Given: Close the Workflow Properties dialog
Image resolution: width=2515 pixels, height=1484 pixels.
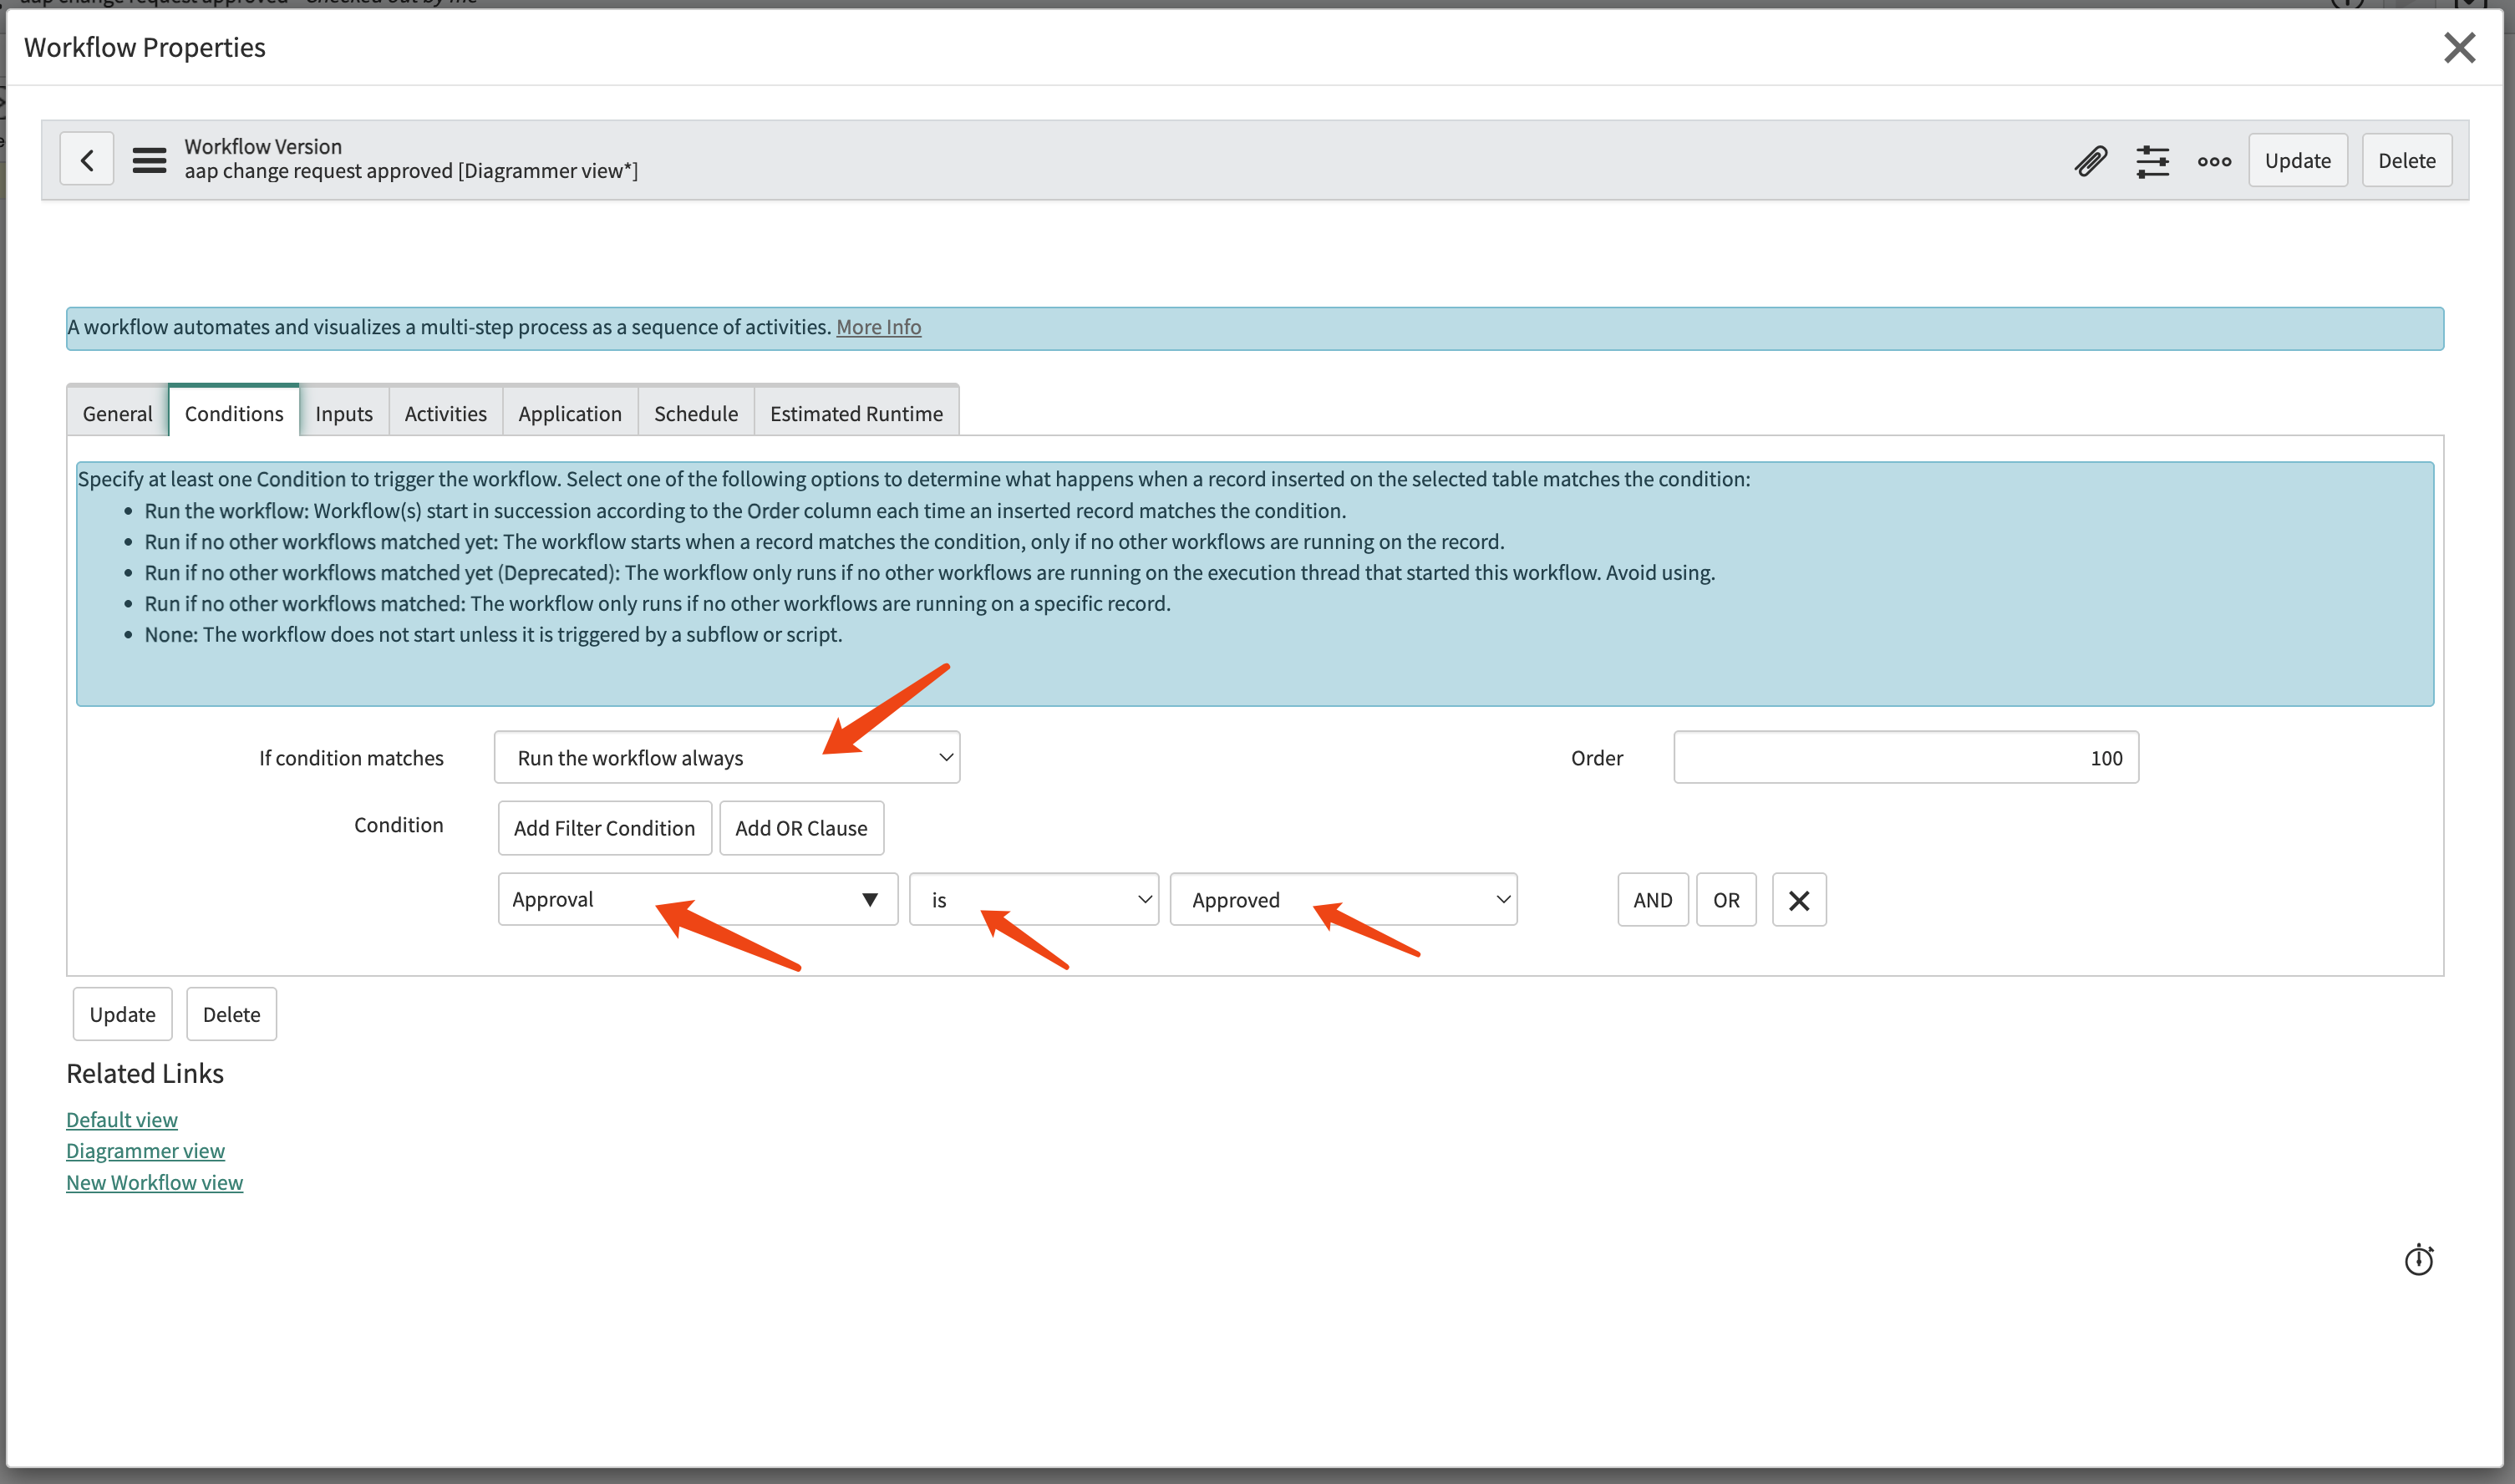Looking at the screenshot, I should click(x=2459, y=48).
